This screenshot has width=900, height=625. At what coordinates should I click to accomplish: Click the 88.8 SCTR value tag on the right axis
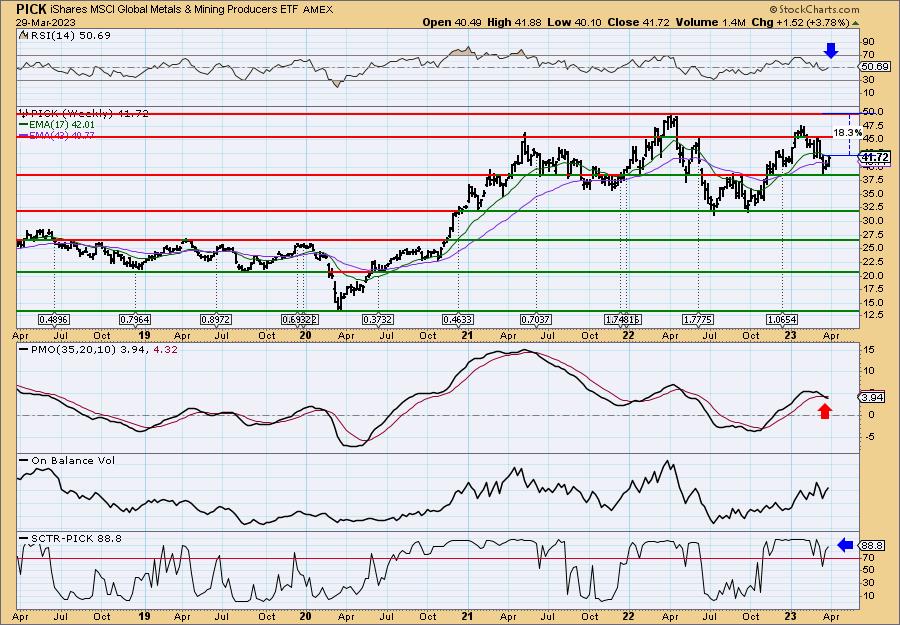click(x=872, y=545)
